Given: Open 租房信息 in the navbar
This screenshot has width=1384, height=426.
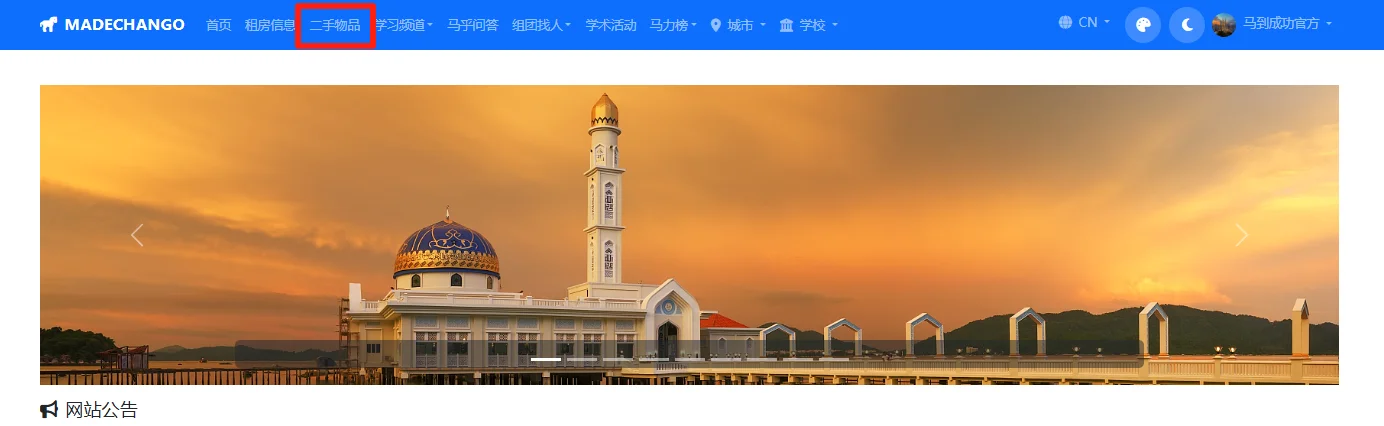Looking at the screenshot, I should tap(270, 25).
